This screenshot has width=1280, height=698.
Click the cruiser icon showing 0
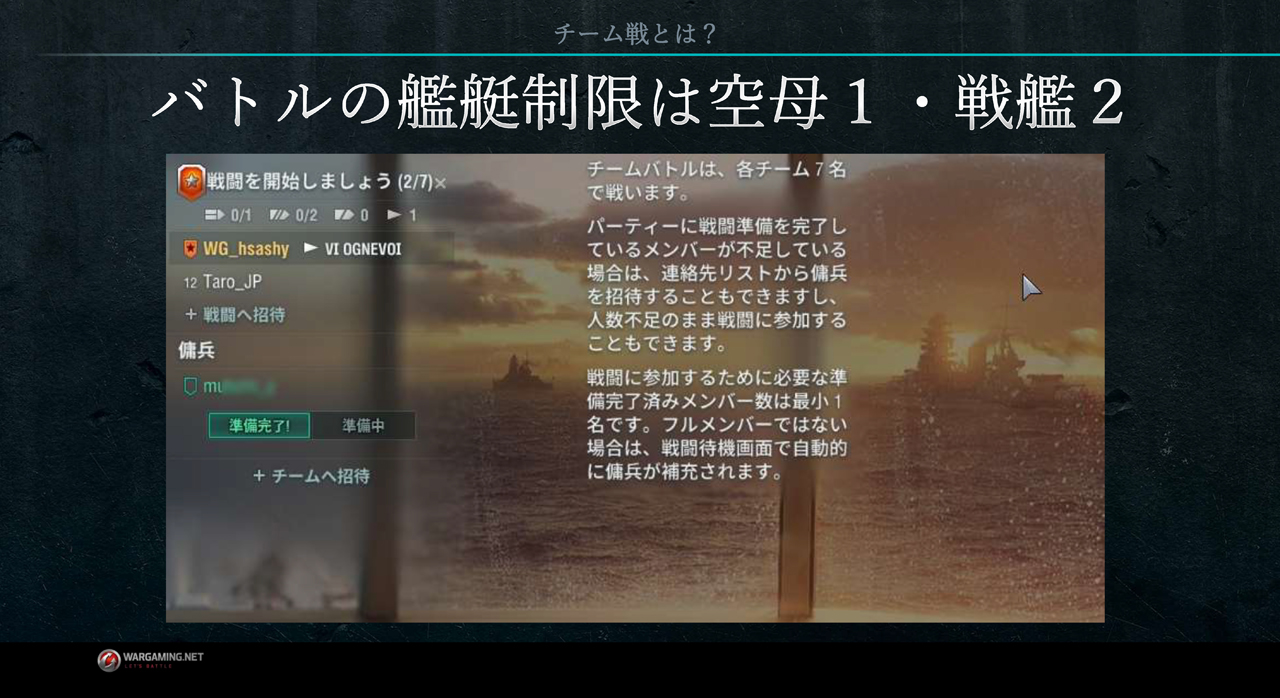pyautogui.click(x=345, y=215)
